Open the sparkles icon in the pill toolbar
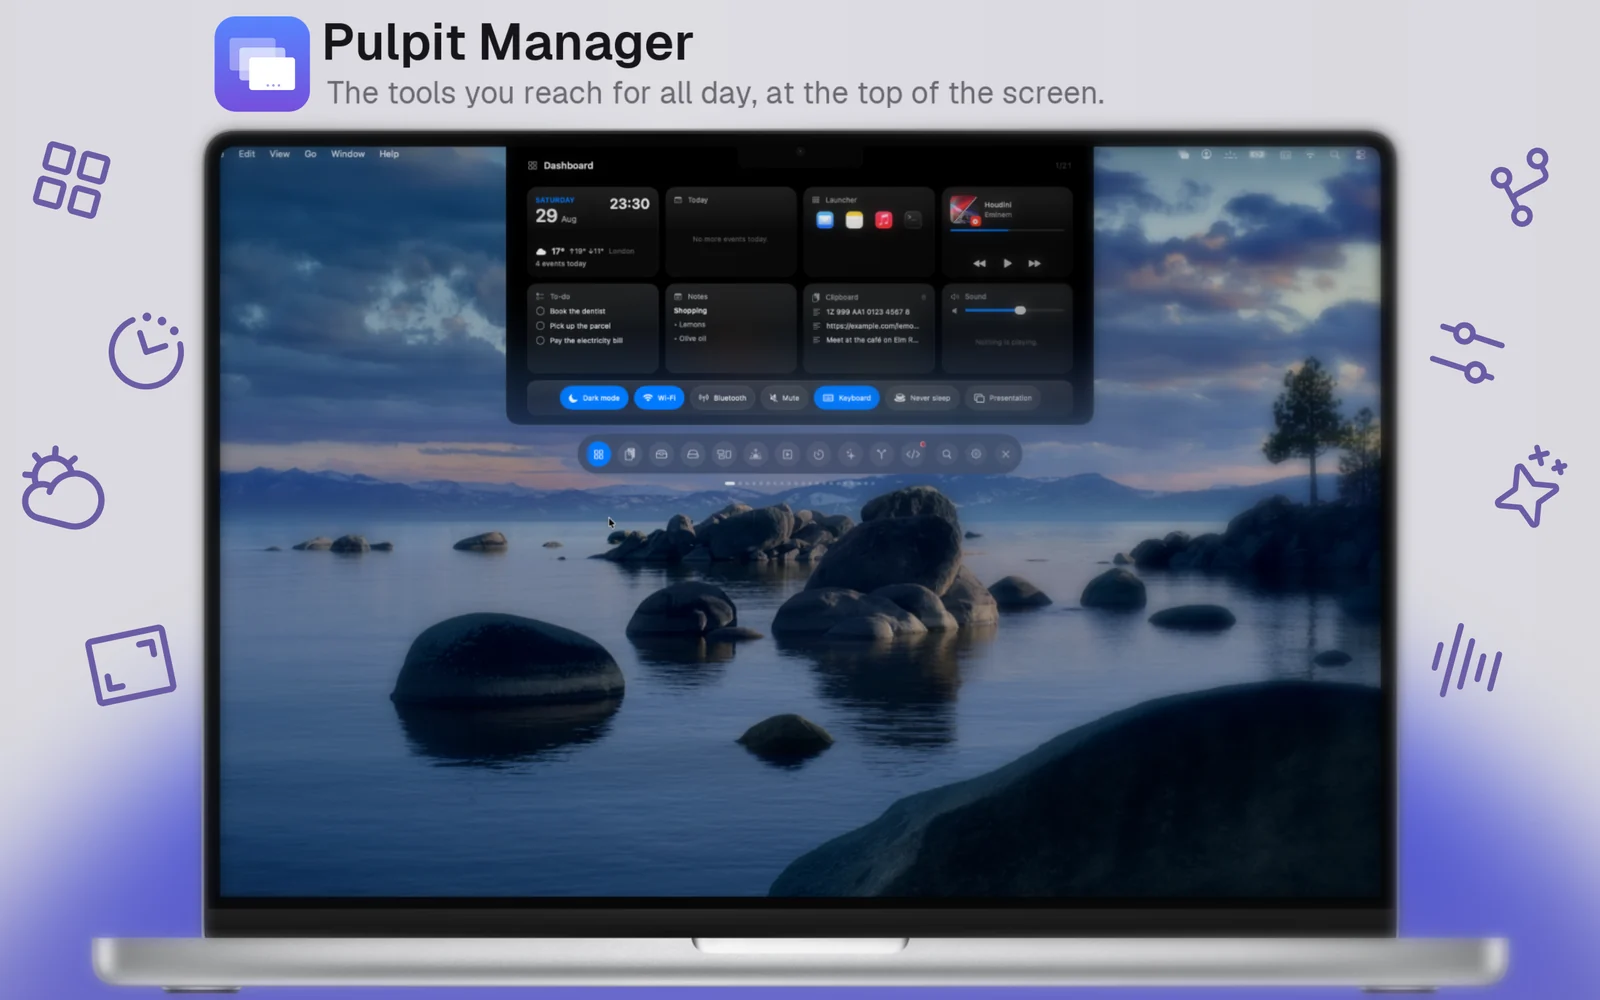The width and height of the screenshot is (1600, 1000). [850, 454]
